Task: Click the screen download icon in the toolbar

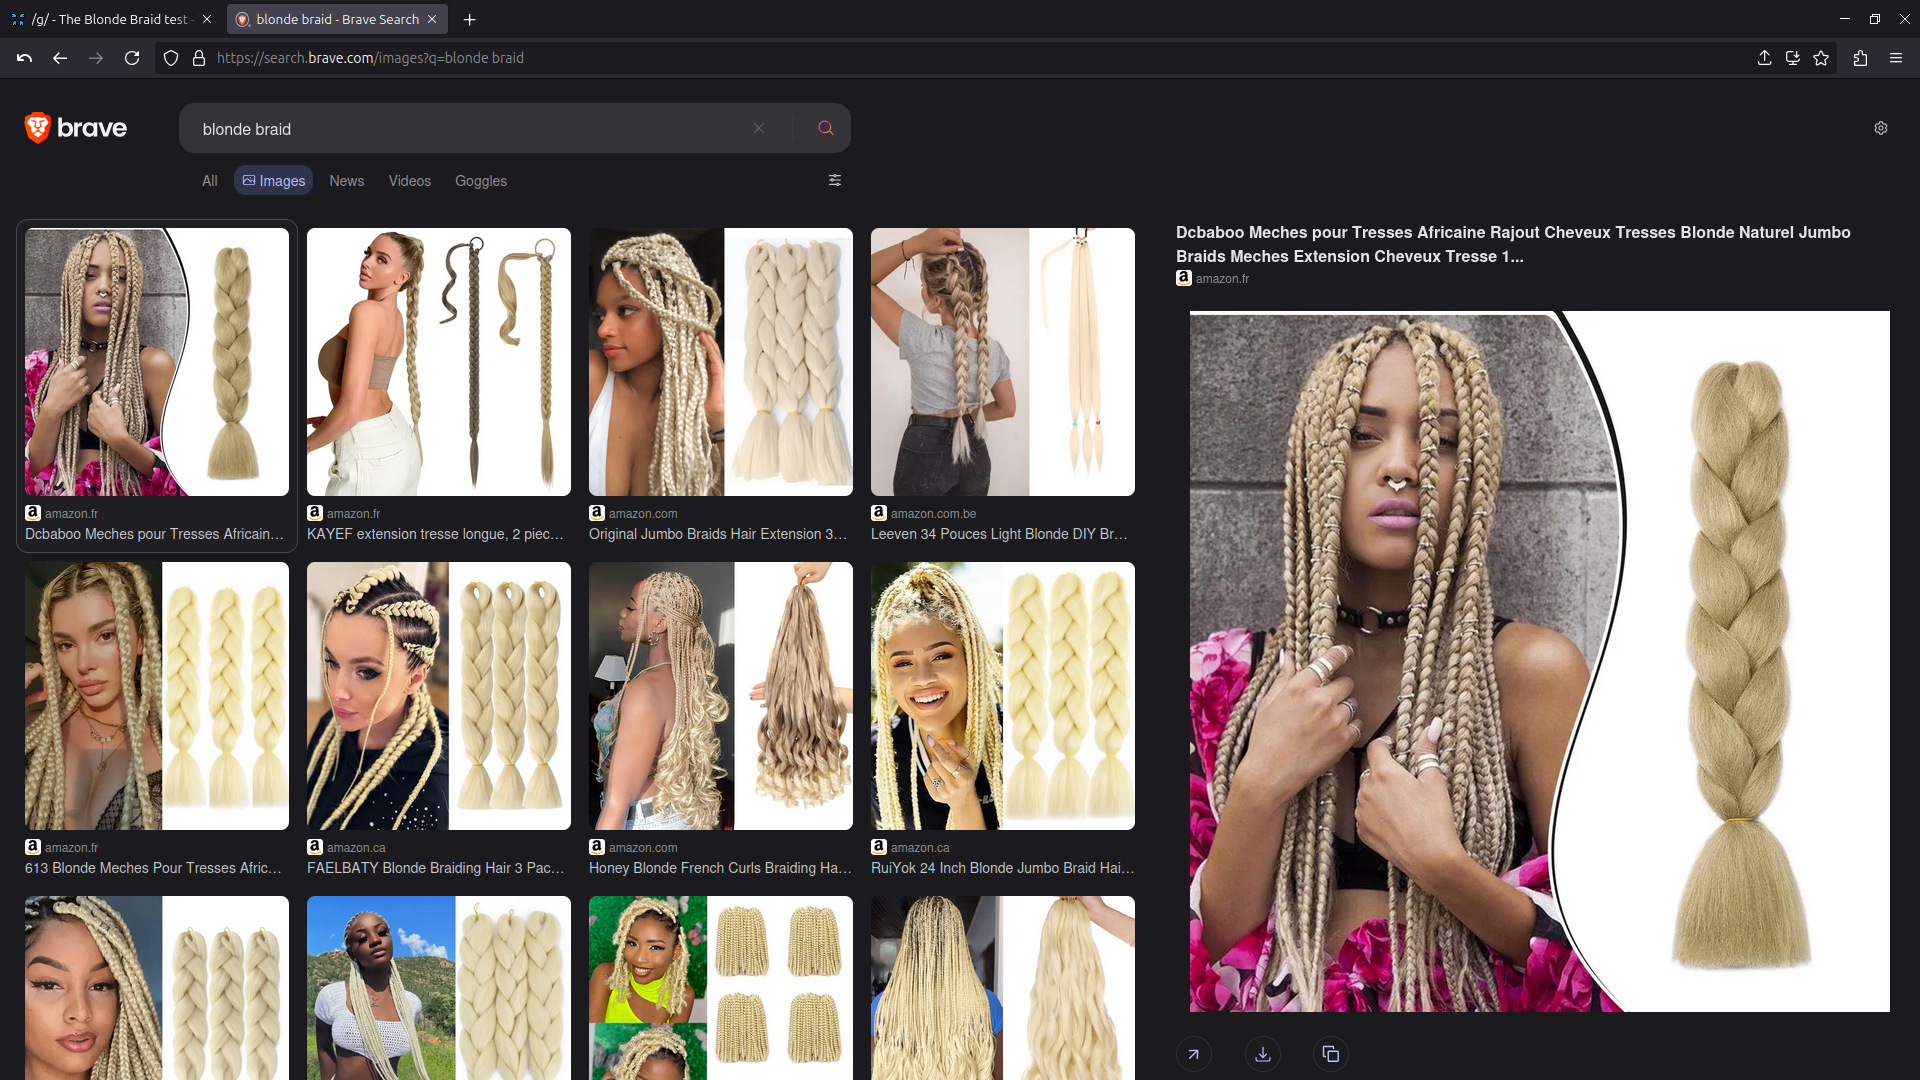Action: 1793,58
